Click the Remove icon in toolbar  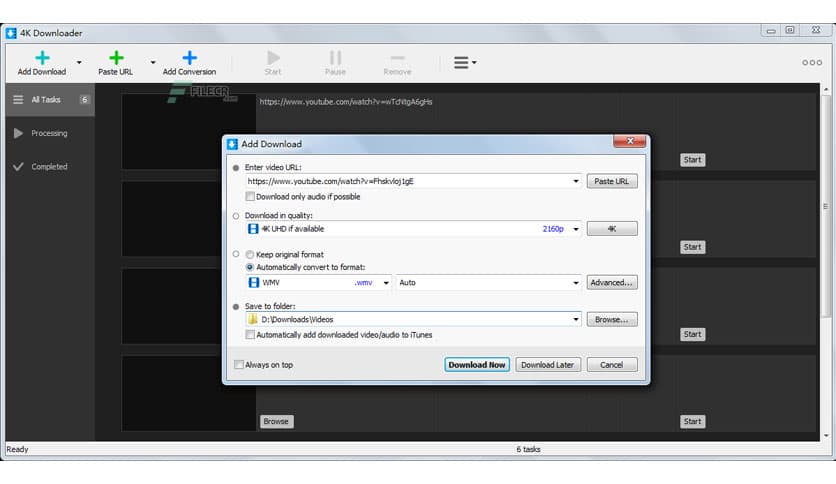(x=397, y=58)
